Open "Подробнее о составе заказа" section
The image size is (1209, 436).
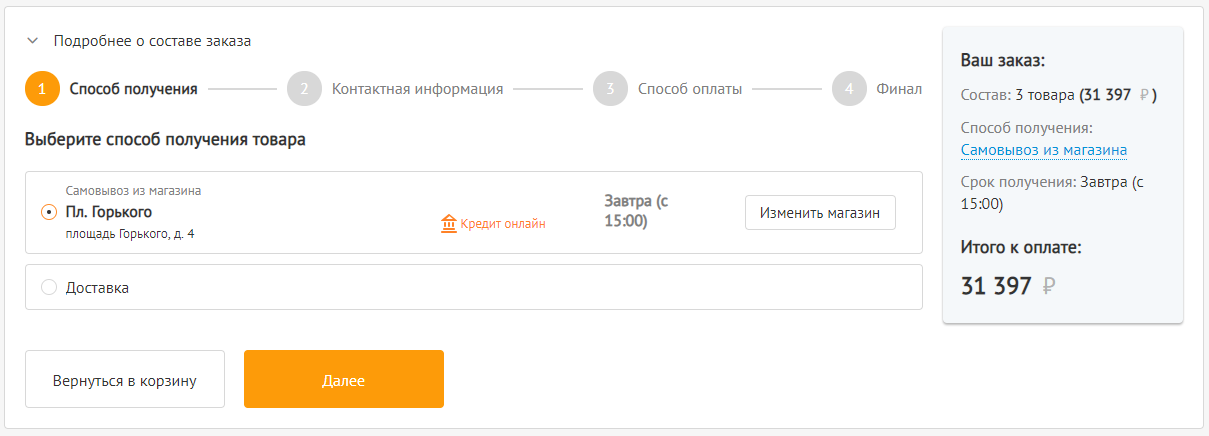(x=152, y=41)
